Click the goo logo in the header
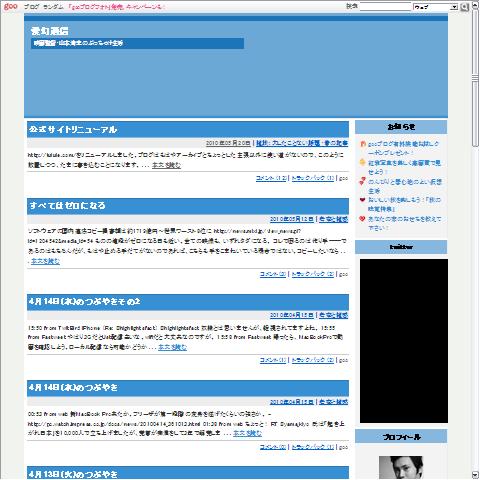The image size is (480, 480). click(x=10, y=6)
